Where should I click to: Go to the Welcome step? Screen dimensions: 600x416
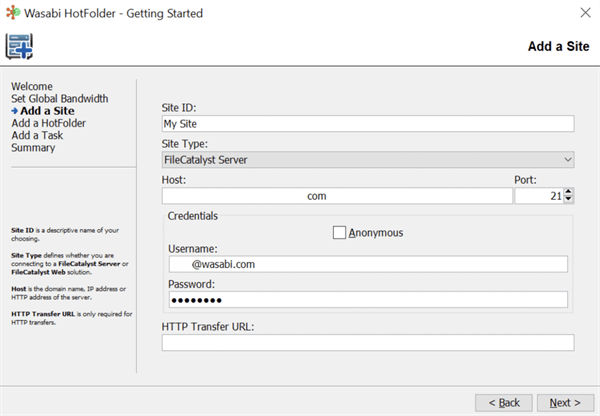[32, 87]
